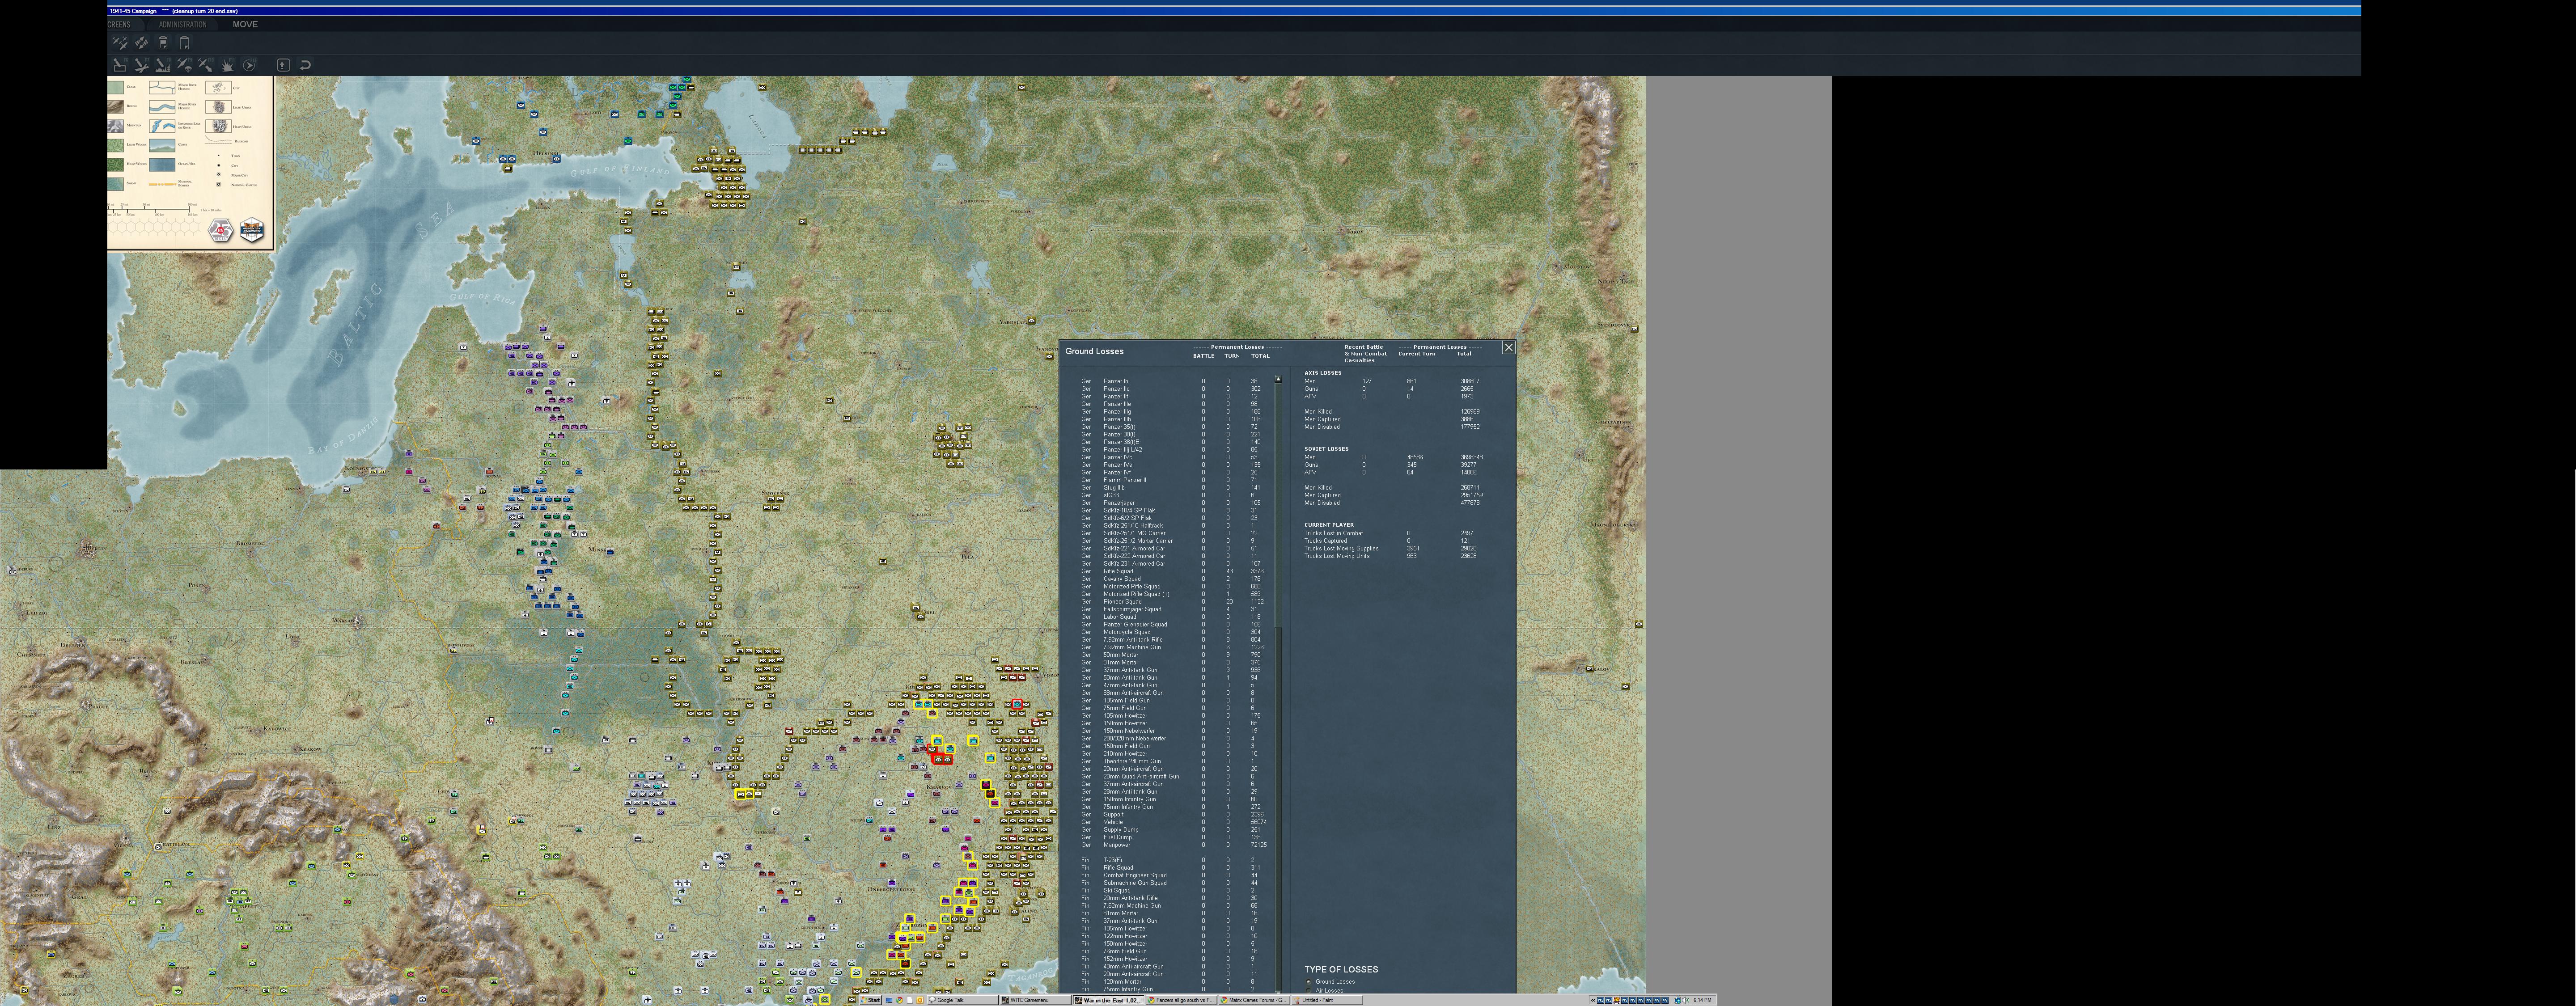Click the Panzer Ib row
Viewport: 2576px width, 1006px height.
[x=1171, y=381]
